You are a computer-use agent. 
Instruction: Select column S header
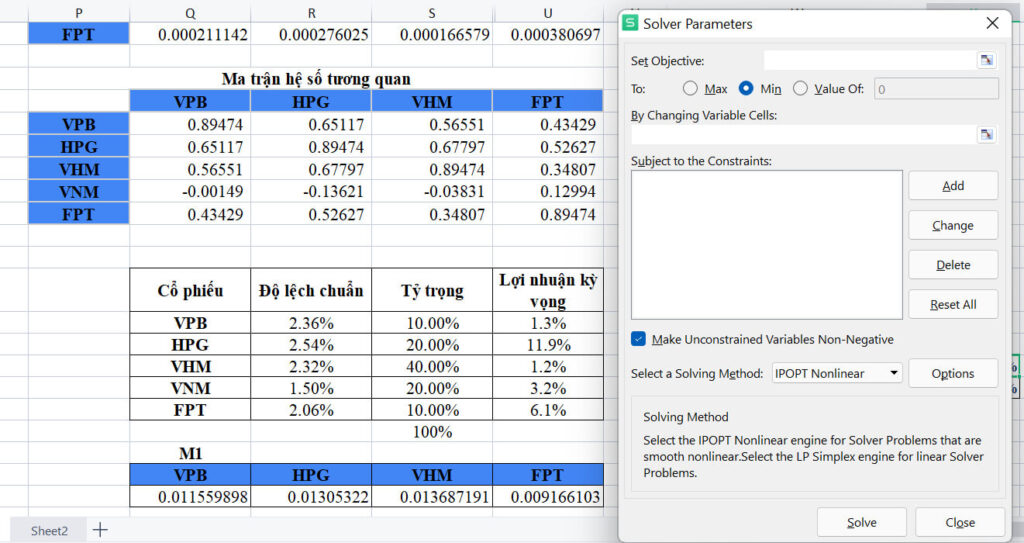click(x=432, y=13)
